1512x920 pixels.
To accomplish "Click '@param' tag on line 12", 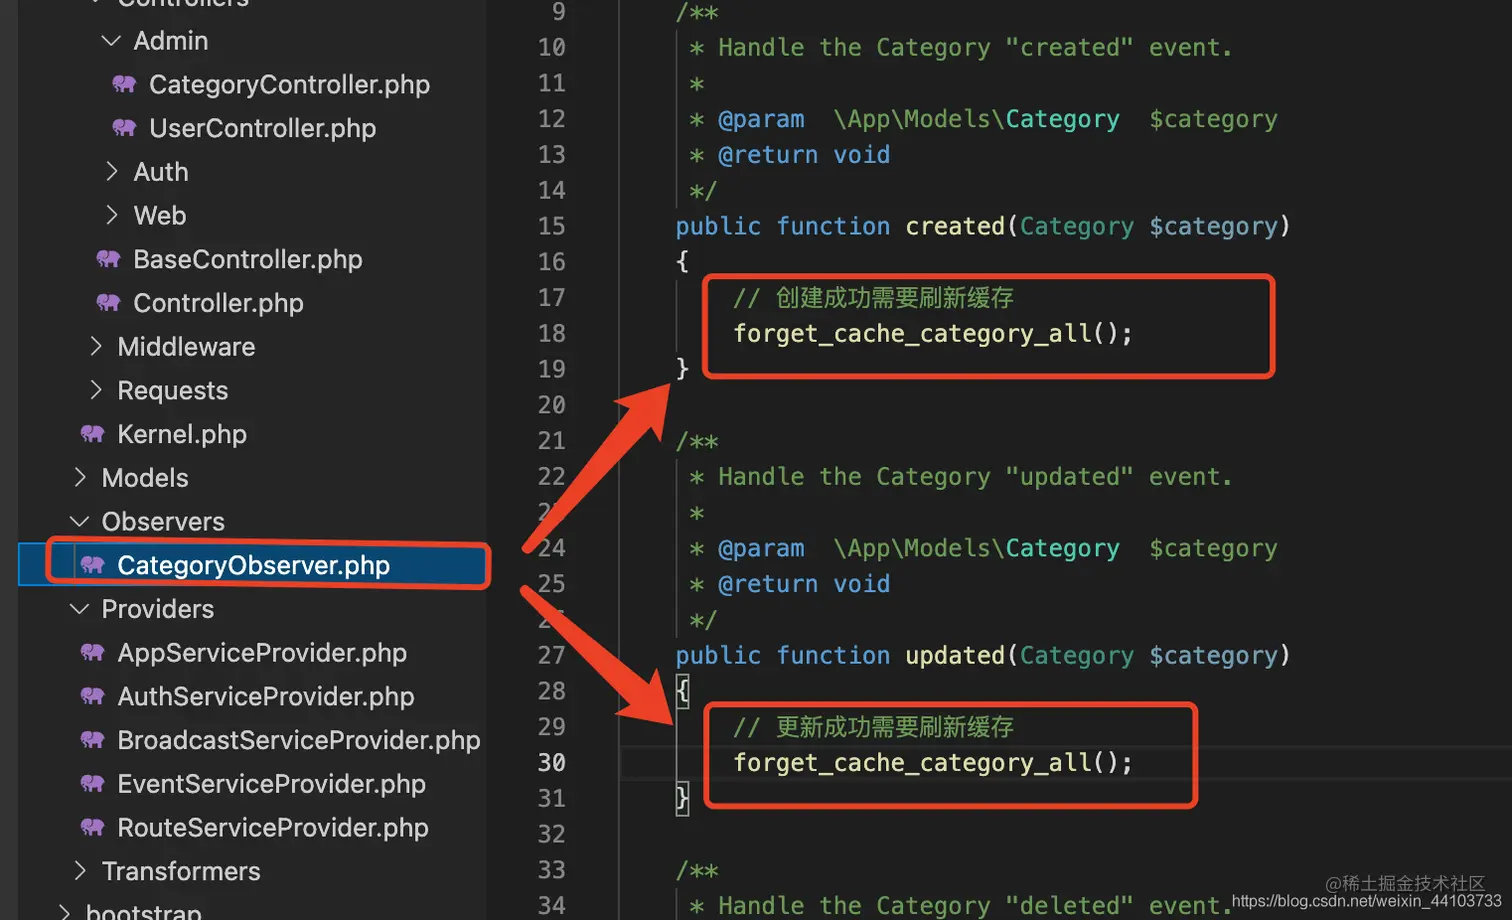I will pyautogui.click(x=761, y=119).
